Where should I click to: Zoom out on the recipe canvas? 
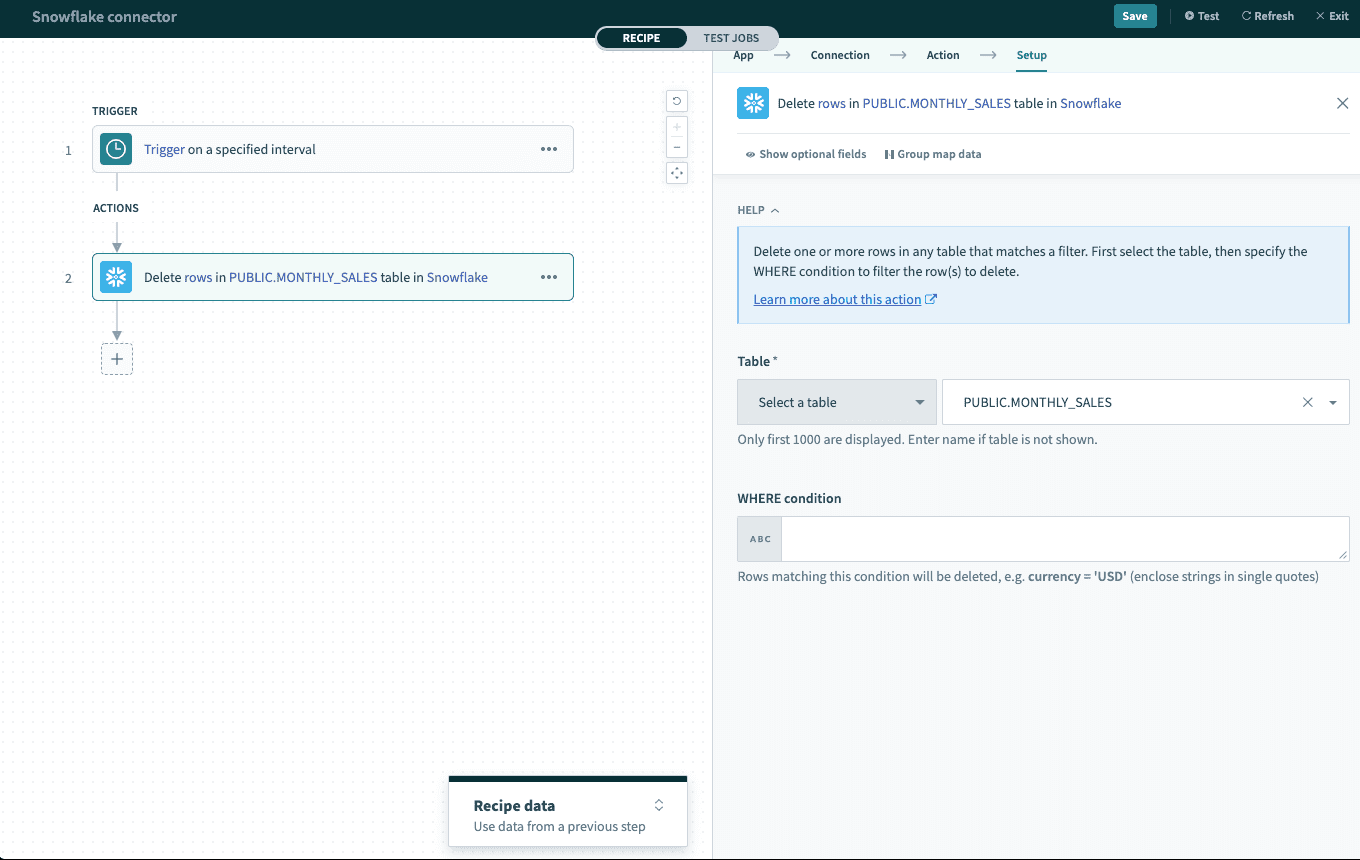coord(677,148)
